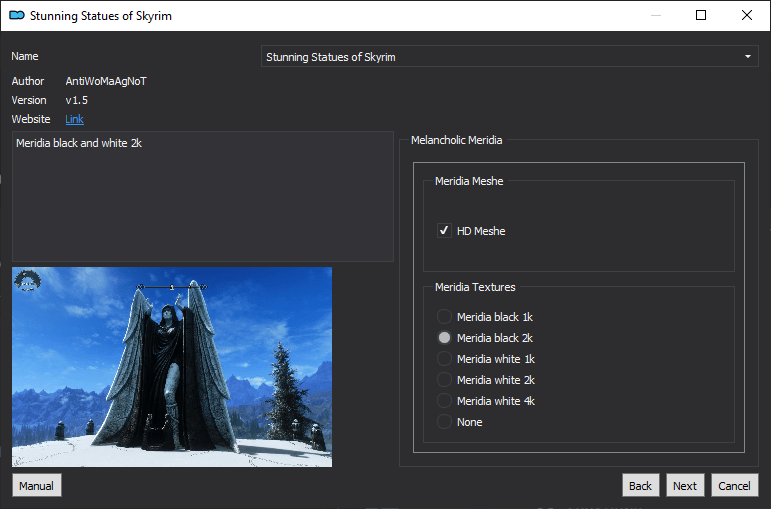Cancel the installer dialog
Screen dimensions: 771x509
(x=735, y=485)
